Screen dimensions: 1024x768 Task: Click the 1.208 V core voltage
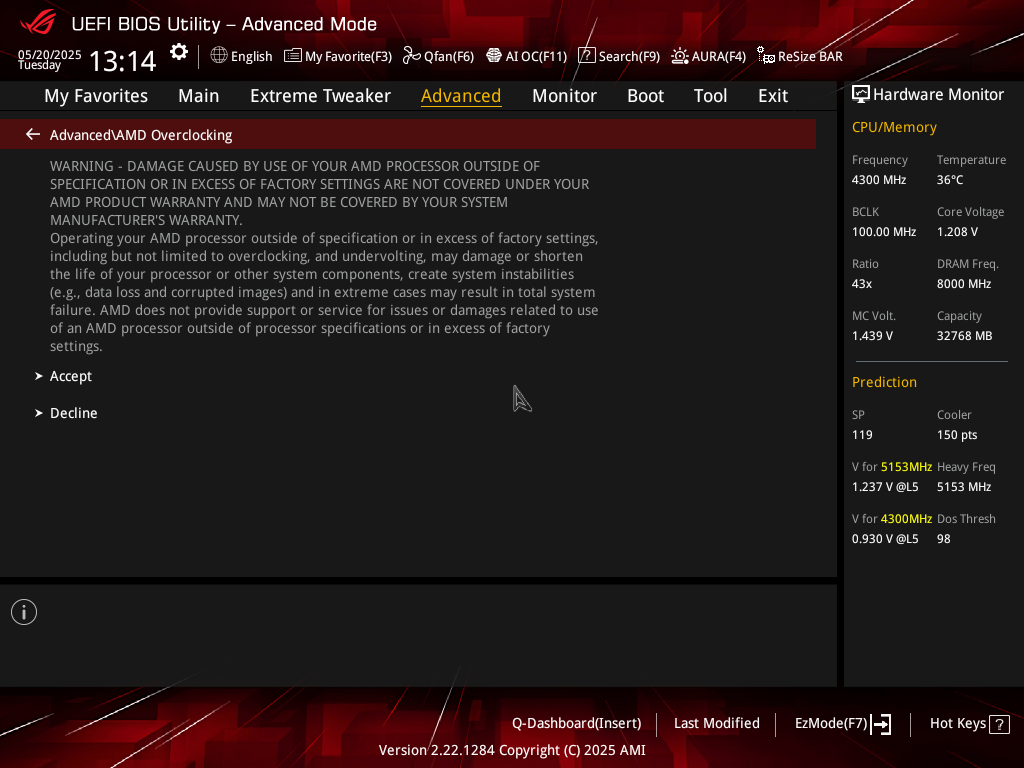pos(957,232)
